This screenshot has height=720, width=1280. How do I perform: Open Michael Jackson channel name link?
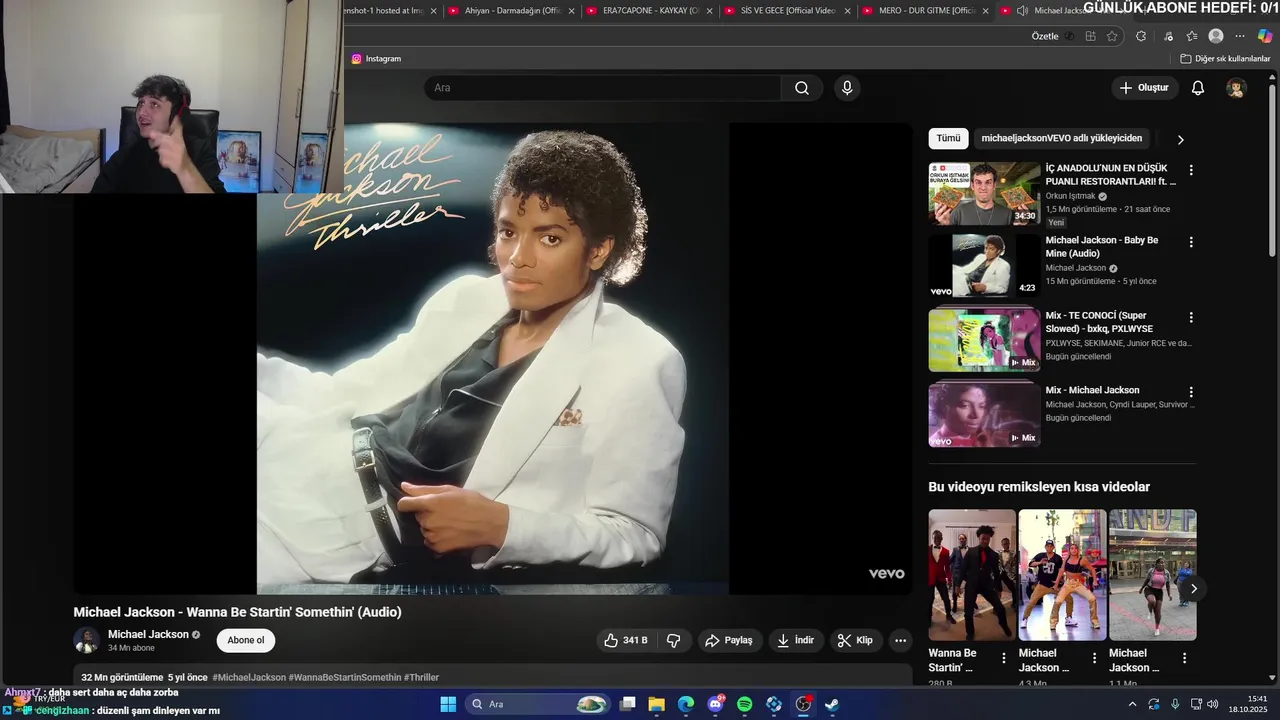(148, 634)
